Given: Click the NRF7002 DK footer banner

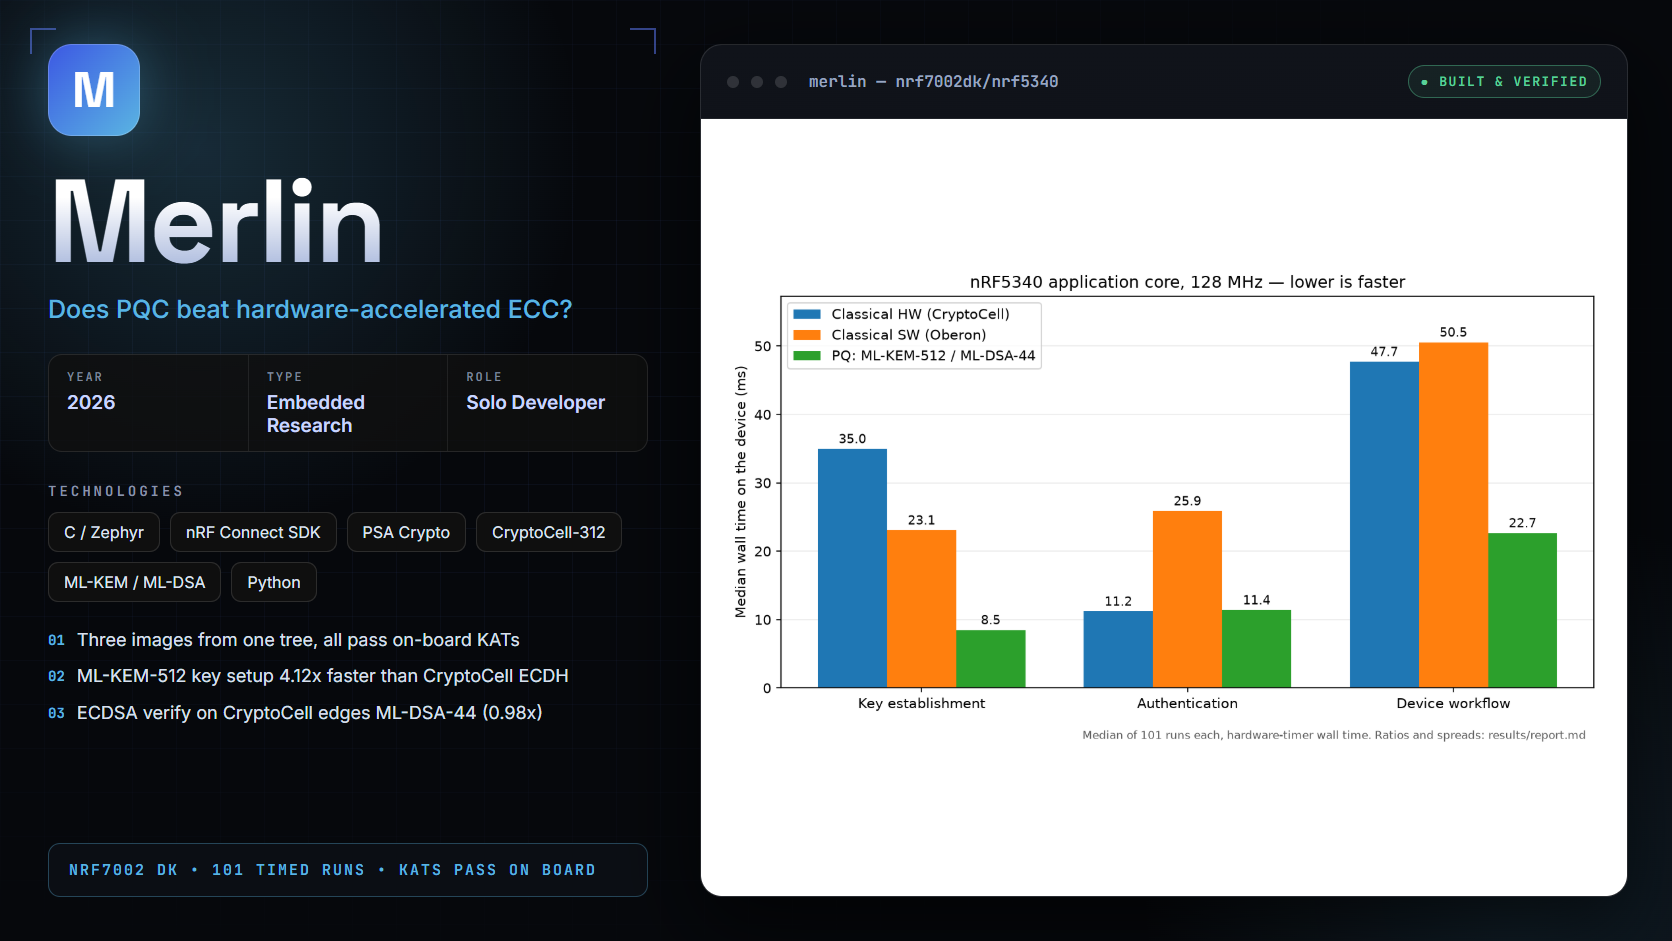Looking at the screenshot, I should coord(348,870).
